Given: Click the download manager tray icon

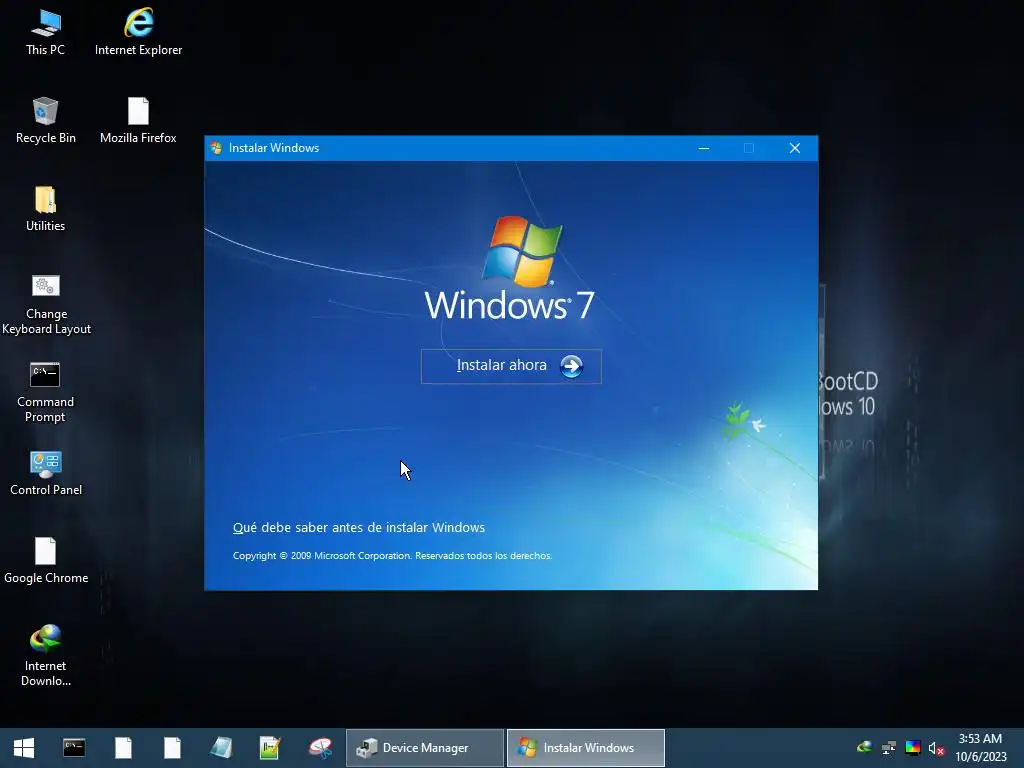Looking at the screenshot, I should 864,747.
